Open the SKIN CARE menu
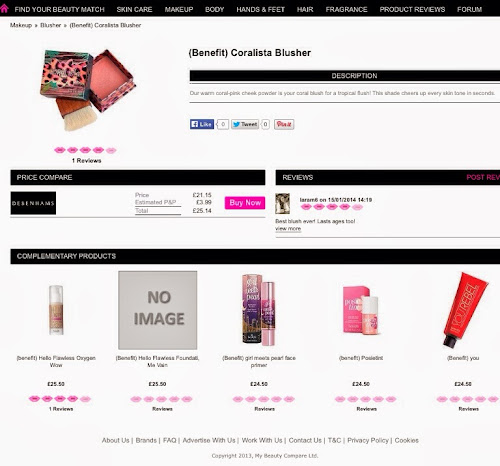Image resolution: width=500 pixels, height=466 pixels. coord(134,9)
